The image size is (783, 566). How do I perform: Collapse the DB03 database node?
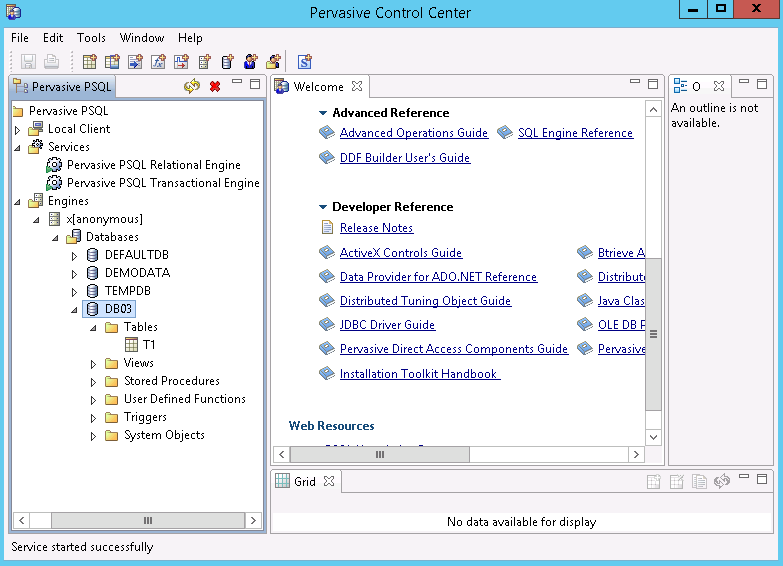pos(74,309)
